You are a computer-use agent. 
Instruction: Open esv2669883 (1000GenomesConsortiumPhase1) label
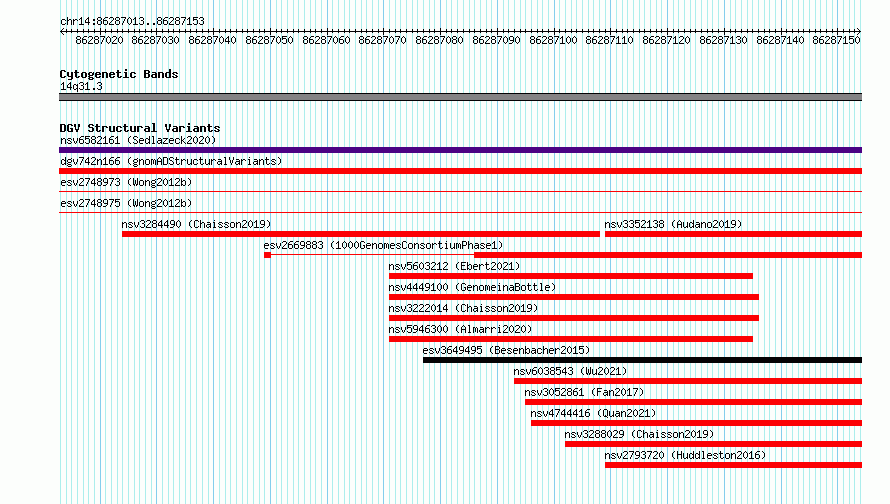(x=383, y=245)
